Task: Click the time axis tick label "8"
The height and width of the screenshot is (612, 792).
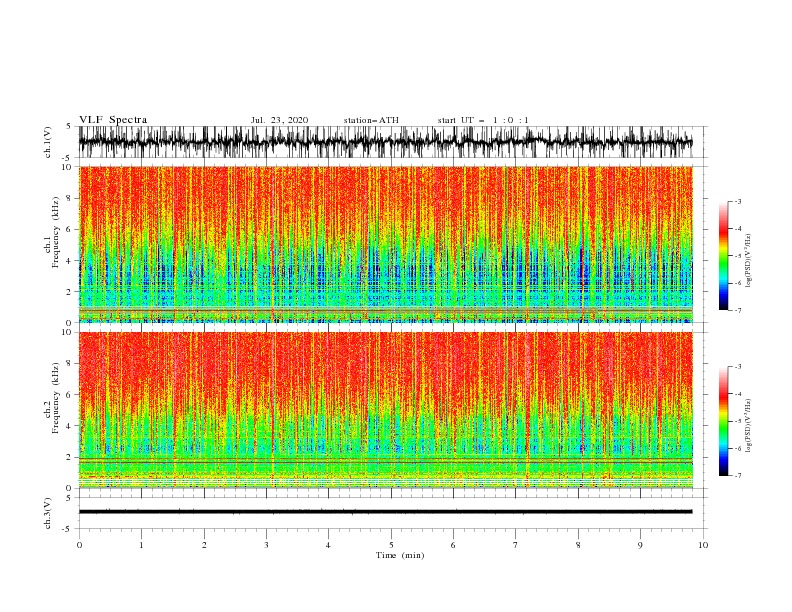Action: point(578,545)
